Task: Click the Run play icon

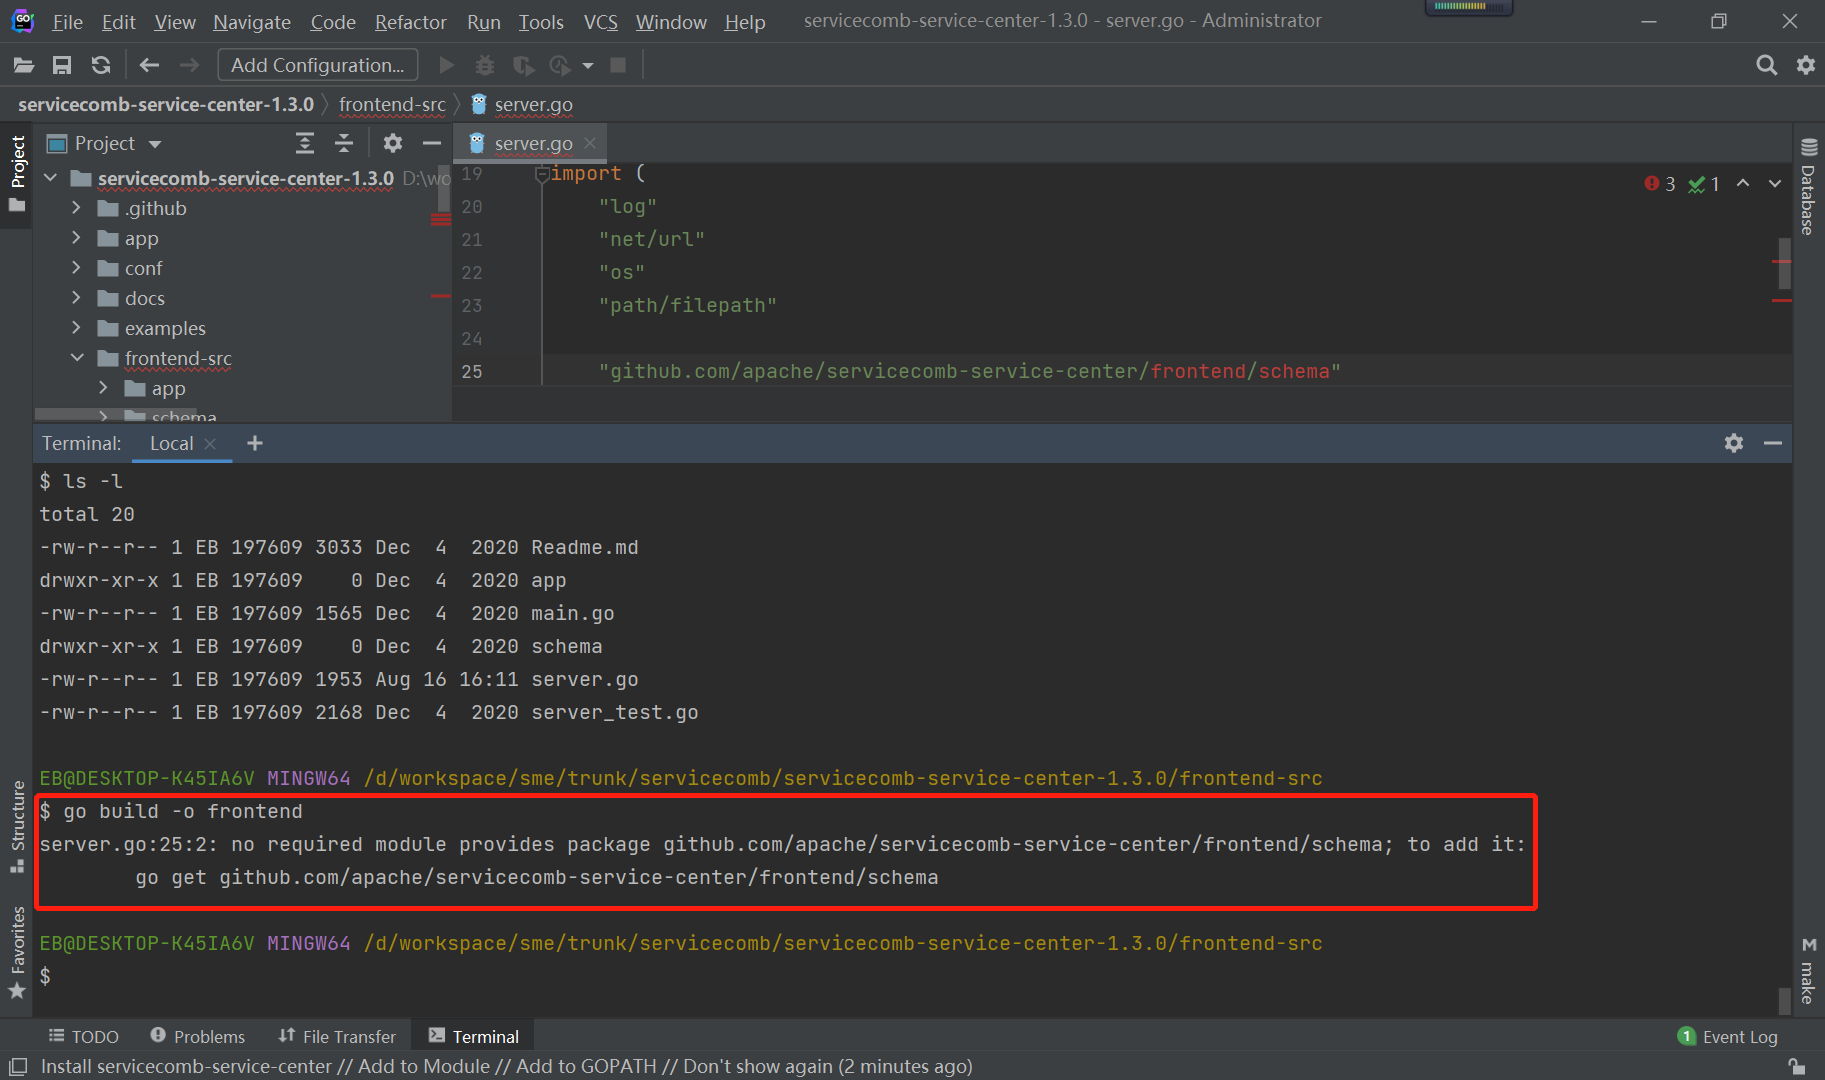Action: [x=447, y=65]
